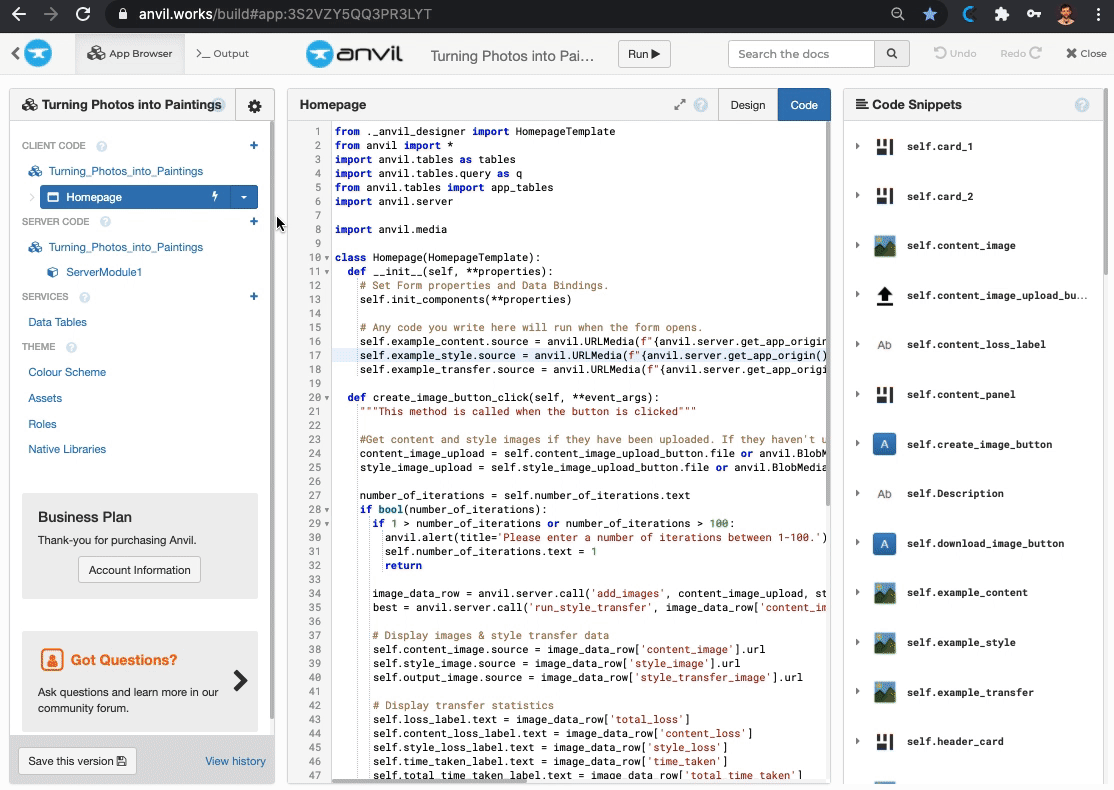Expand the self.example_content snippet
Screen dimensions: 1114x790
coord(857,592)
